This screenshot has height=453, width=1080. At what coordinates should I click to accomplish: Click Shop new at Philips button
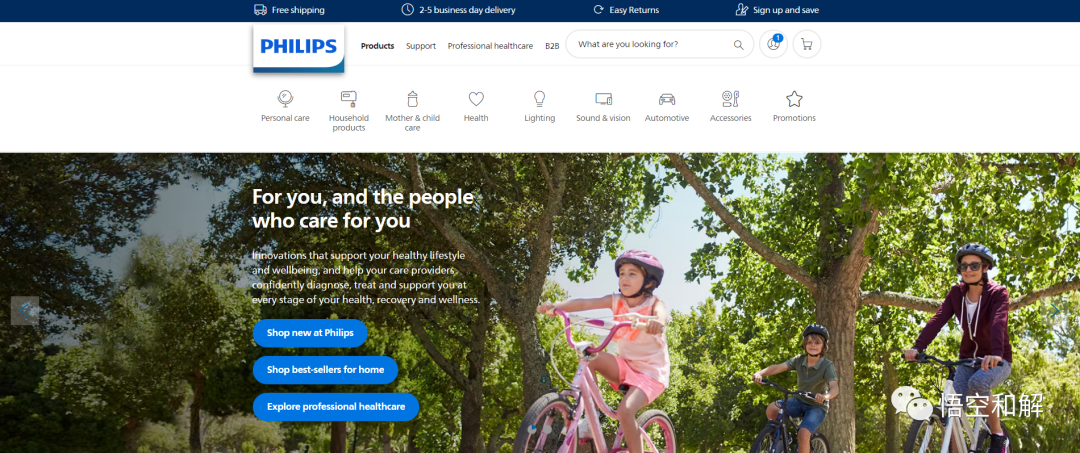pyautogui.click(x=310, y=333)
